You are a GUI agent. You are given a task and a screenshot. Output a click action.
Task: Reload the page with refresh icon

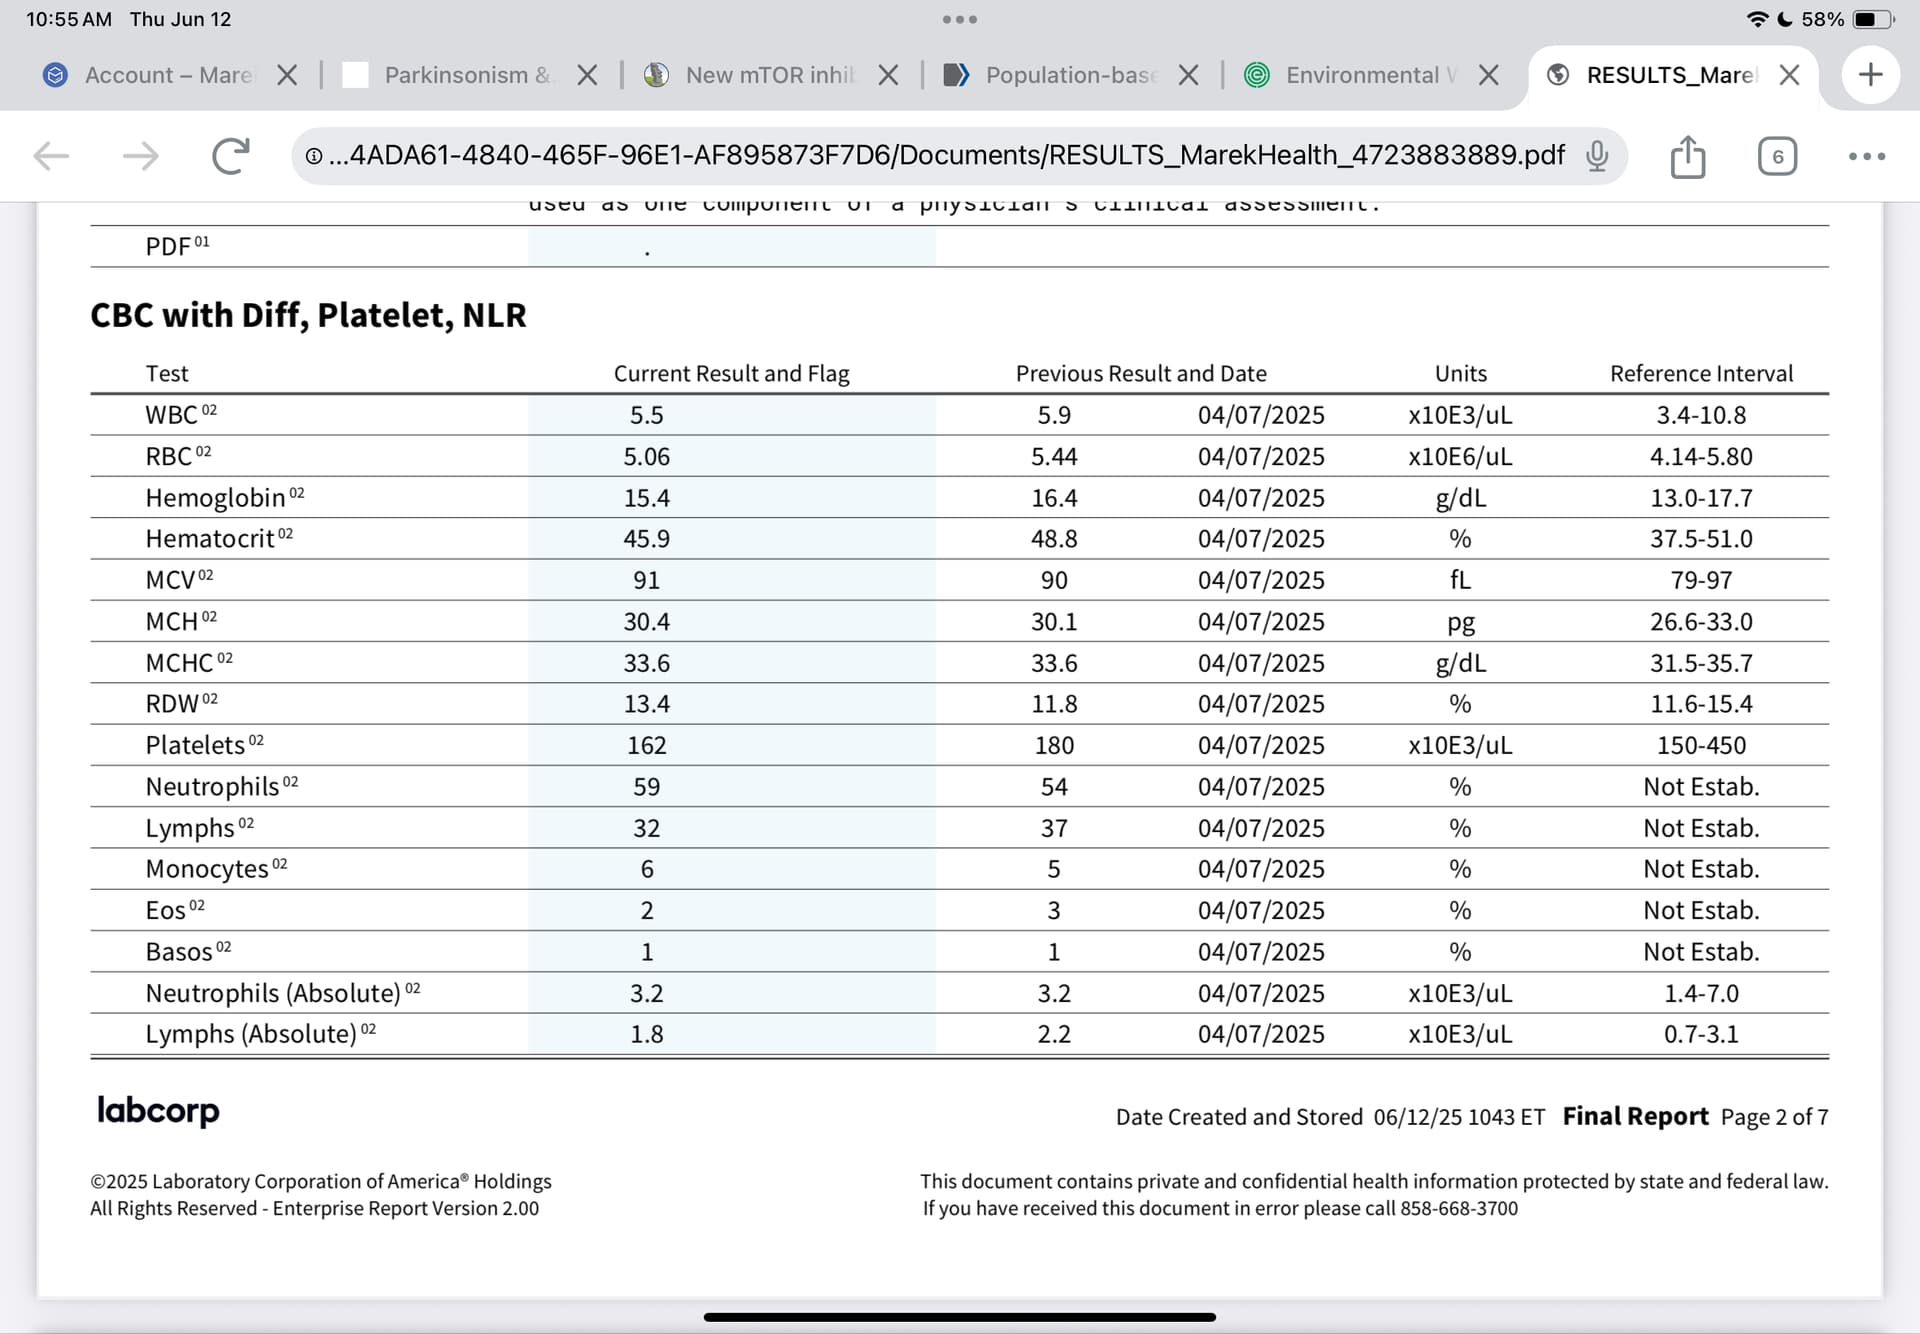231,155
